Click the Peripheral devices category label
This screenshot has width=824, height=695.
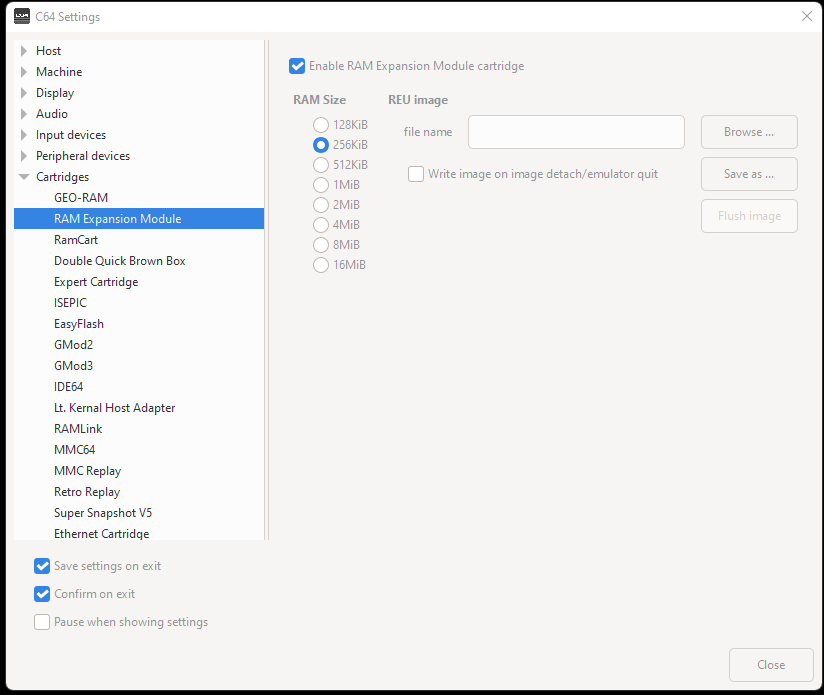coord(83,156)
